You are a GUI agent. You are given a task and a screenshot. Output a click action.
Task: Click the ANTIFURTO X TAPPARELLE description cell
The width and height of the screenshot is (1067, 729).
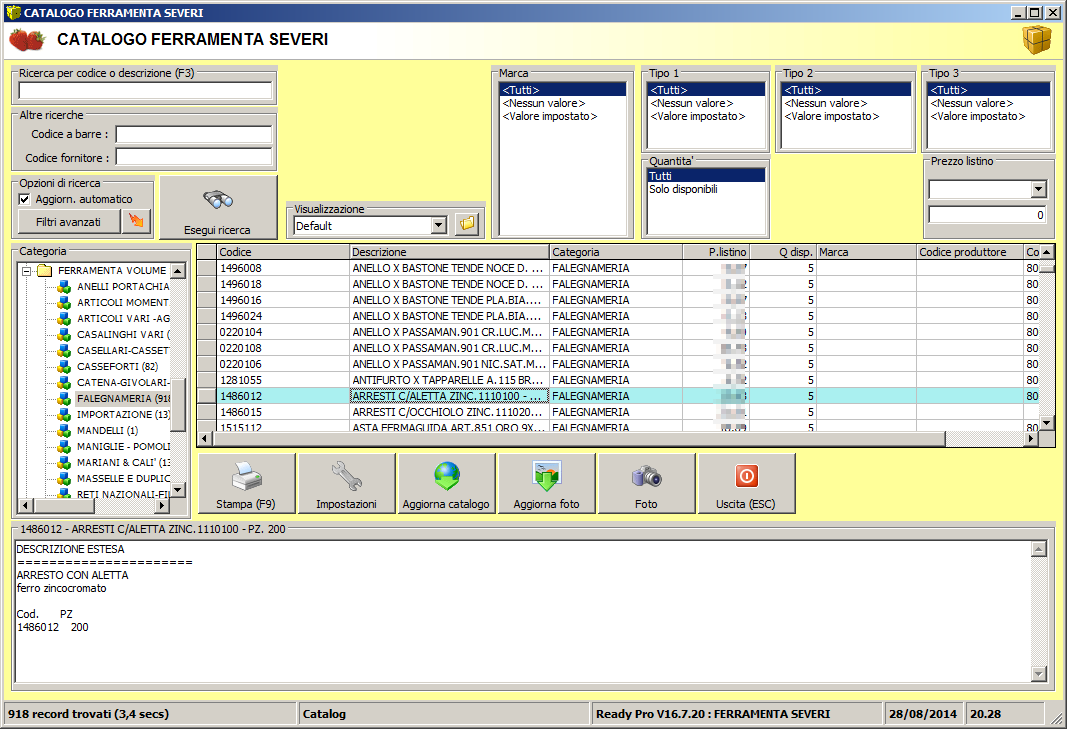coord(449,380)
